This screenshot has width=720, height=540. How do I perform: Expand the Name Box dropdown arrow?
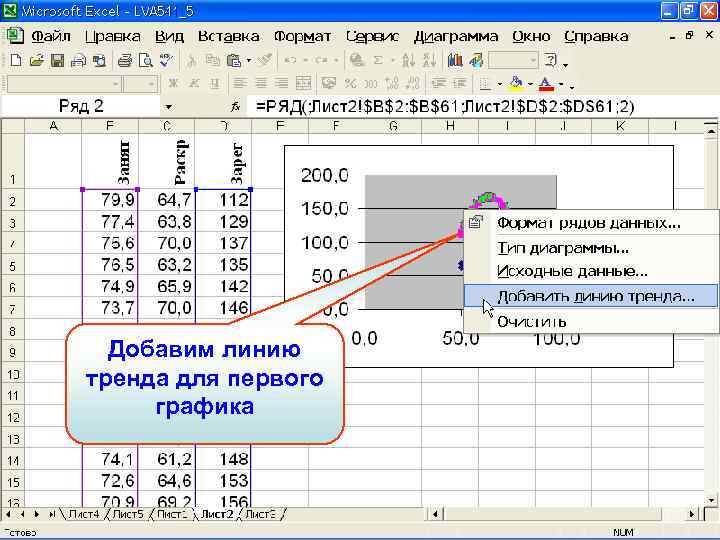pos(169,107)
